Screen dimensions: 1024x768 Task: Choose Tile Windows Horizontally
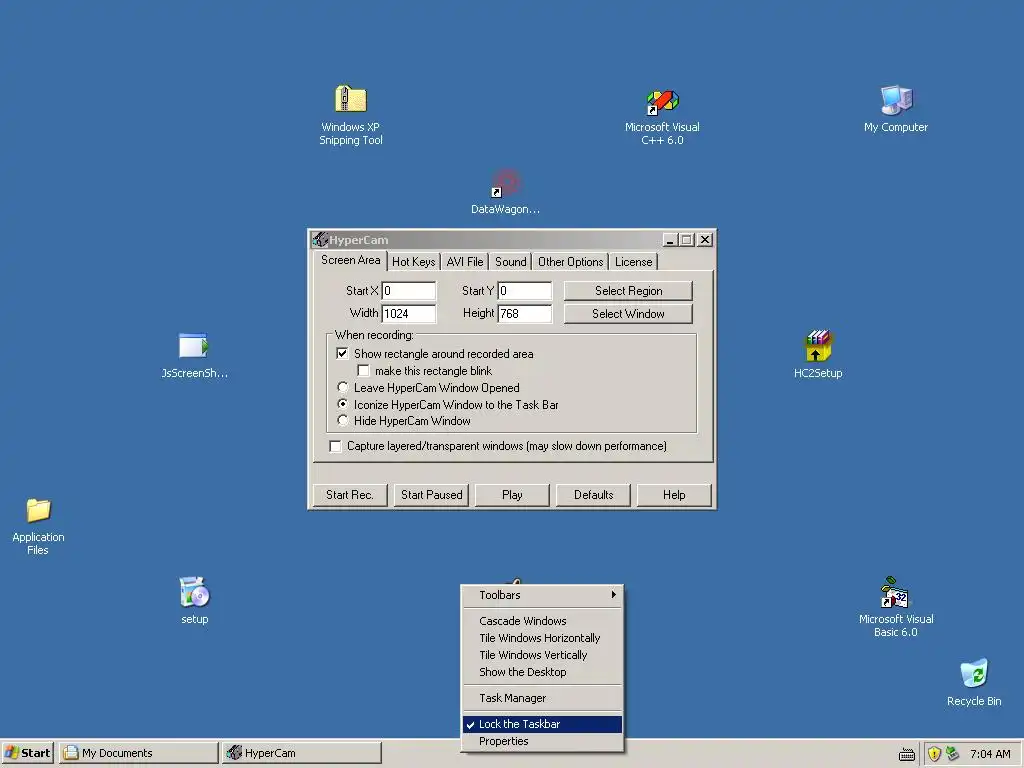542,637
